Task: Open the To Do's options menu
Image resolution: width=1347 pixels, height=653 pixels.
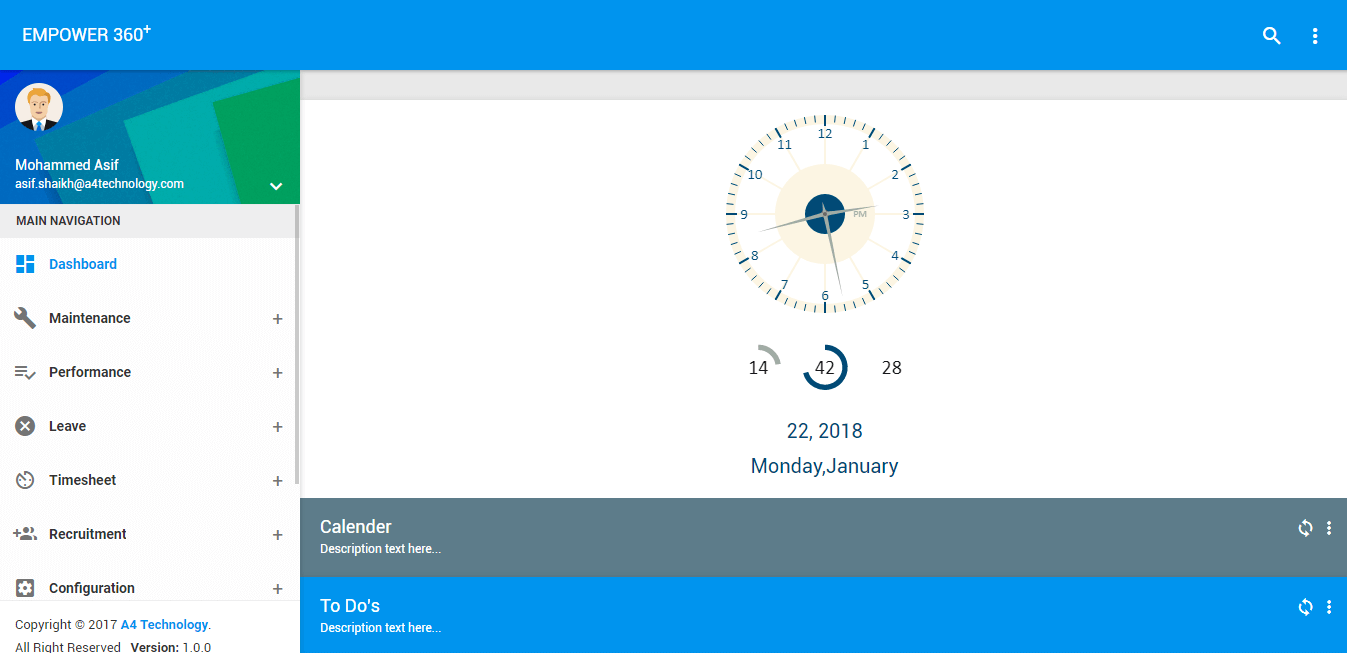Action: pos(1329,606)
